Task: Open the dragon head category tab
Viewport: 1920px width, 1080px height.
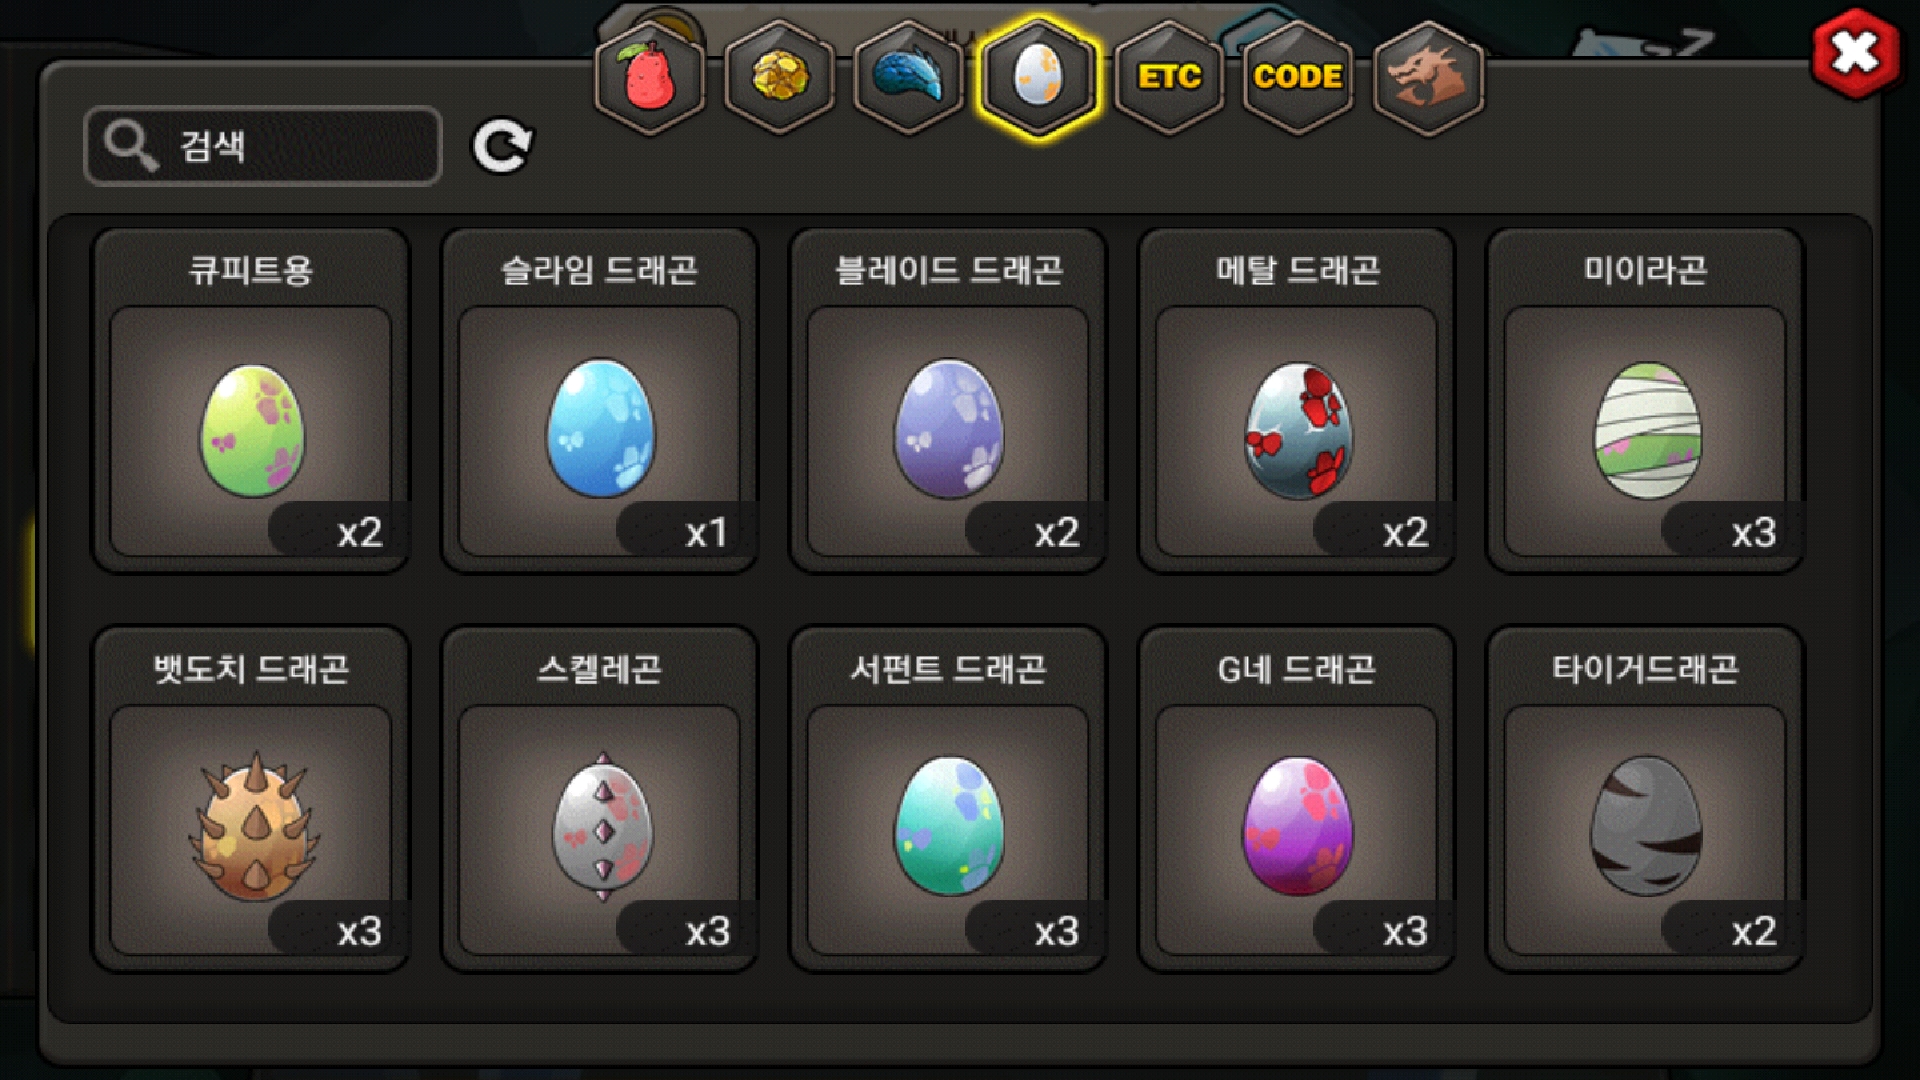Action: (x=1428, y=77)
